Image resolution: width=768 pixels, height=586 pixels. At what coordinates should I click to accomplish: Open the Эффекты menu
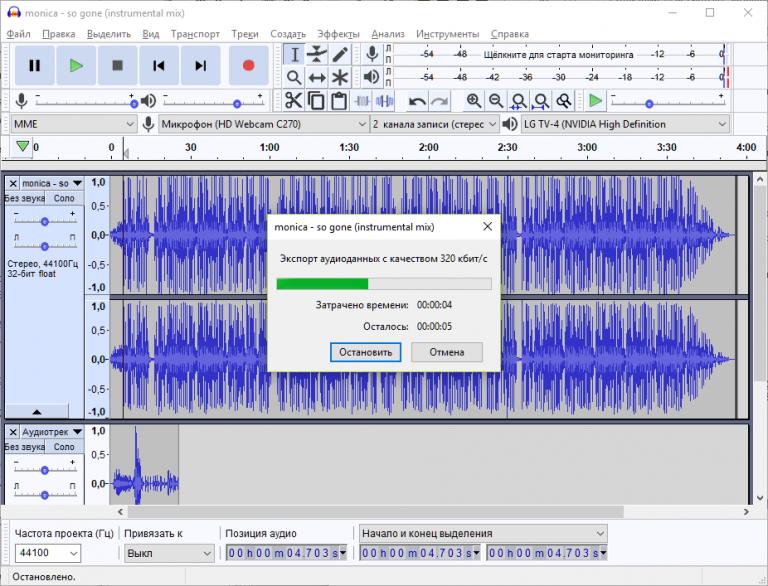[x=338, y=34]
